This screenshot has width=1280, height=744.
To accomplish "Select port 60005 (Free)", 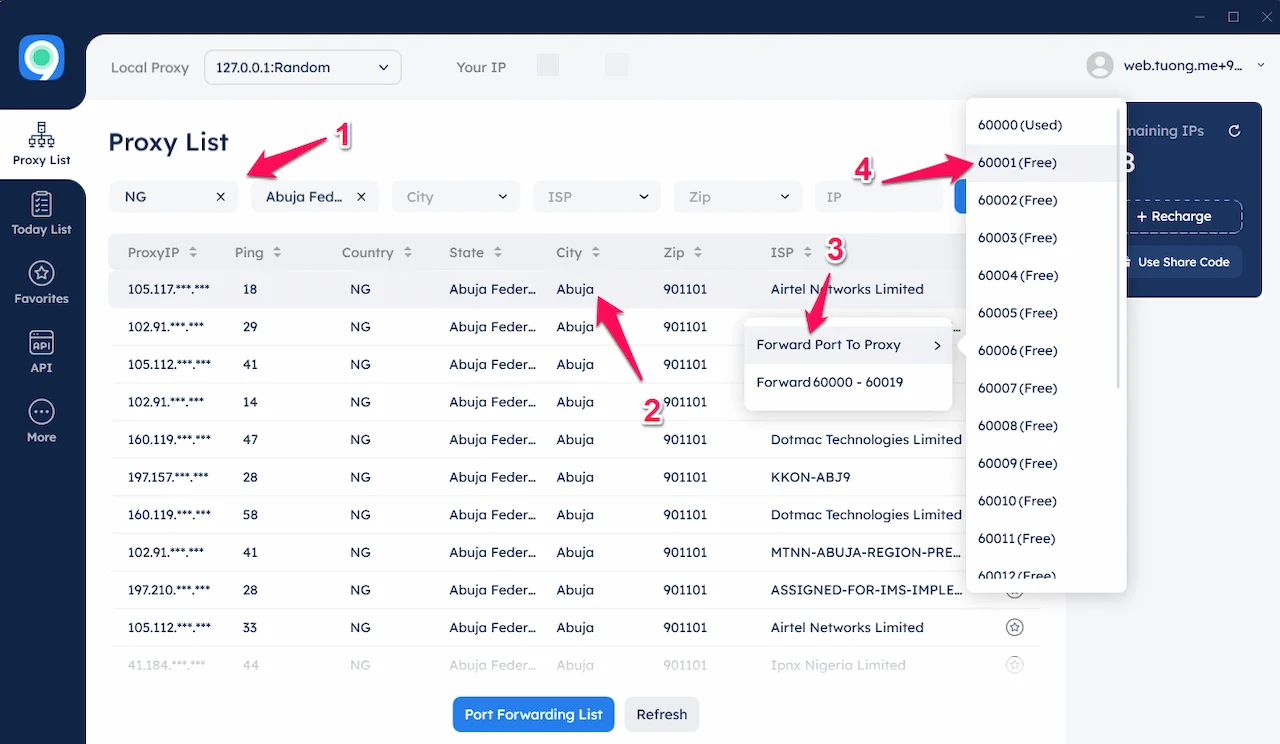I will tap(1039, 313).
